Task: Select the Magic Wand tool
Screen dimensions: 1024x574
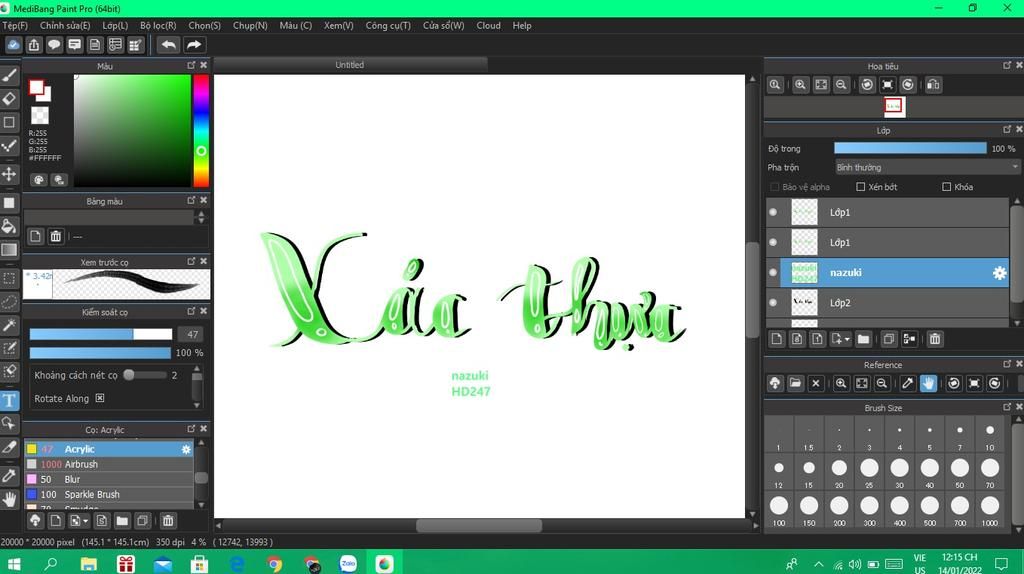Action: pyautogui.click(x=9, y=325)
